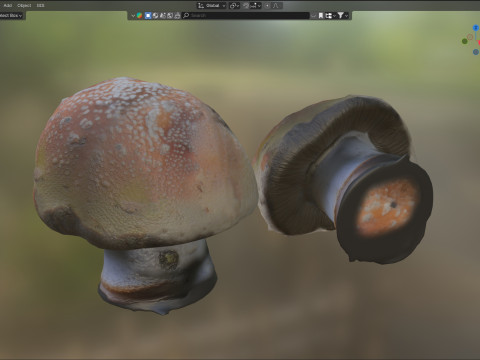Click the green Y axis gizmo

[465, 41]
